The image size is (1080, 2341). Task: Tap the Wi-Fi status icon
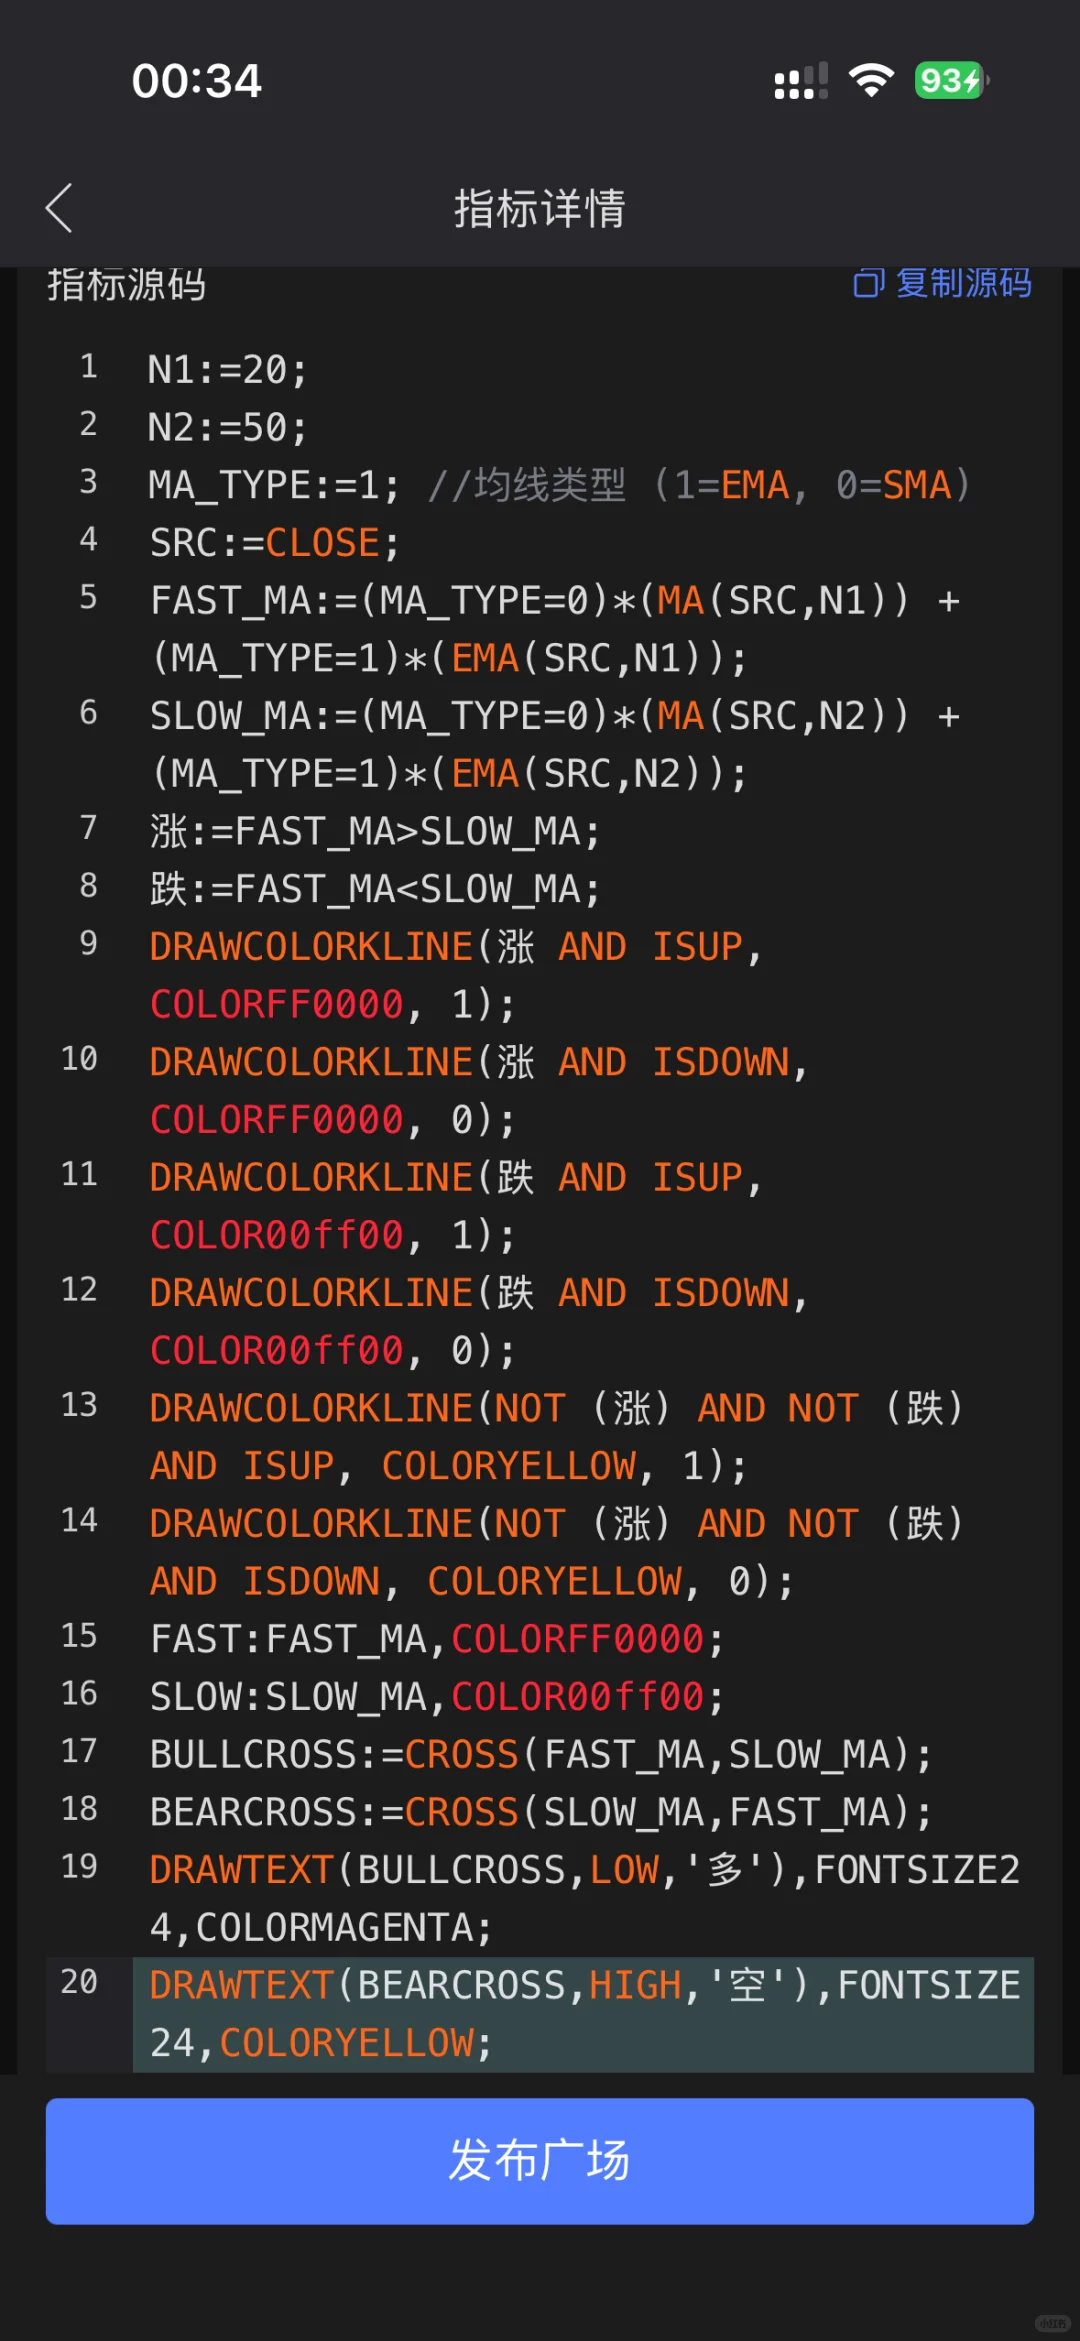[x=871, y=80]
